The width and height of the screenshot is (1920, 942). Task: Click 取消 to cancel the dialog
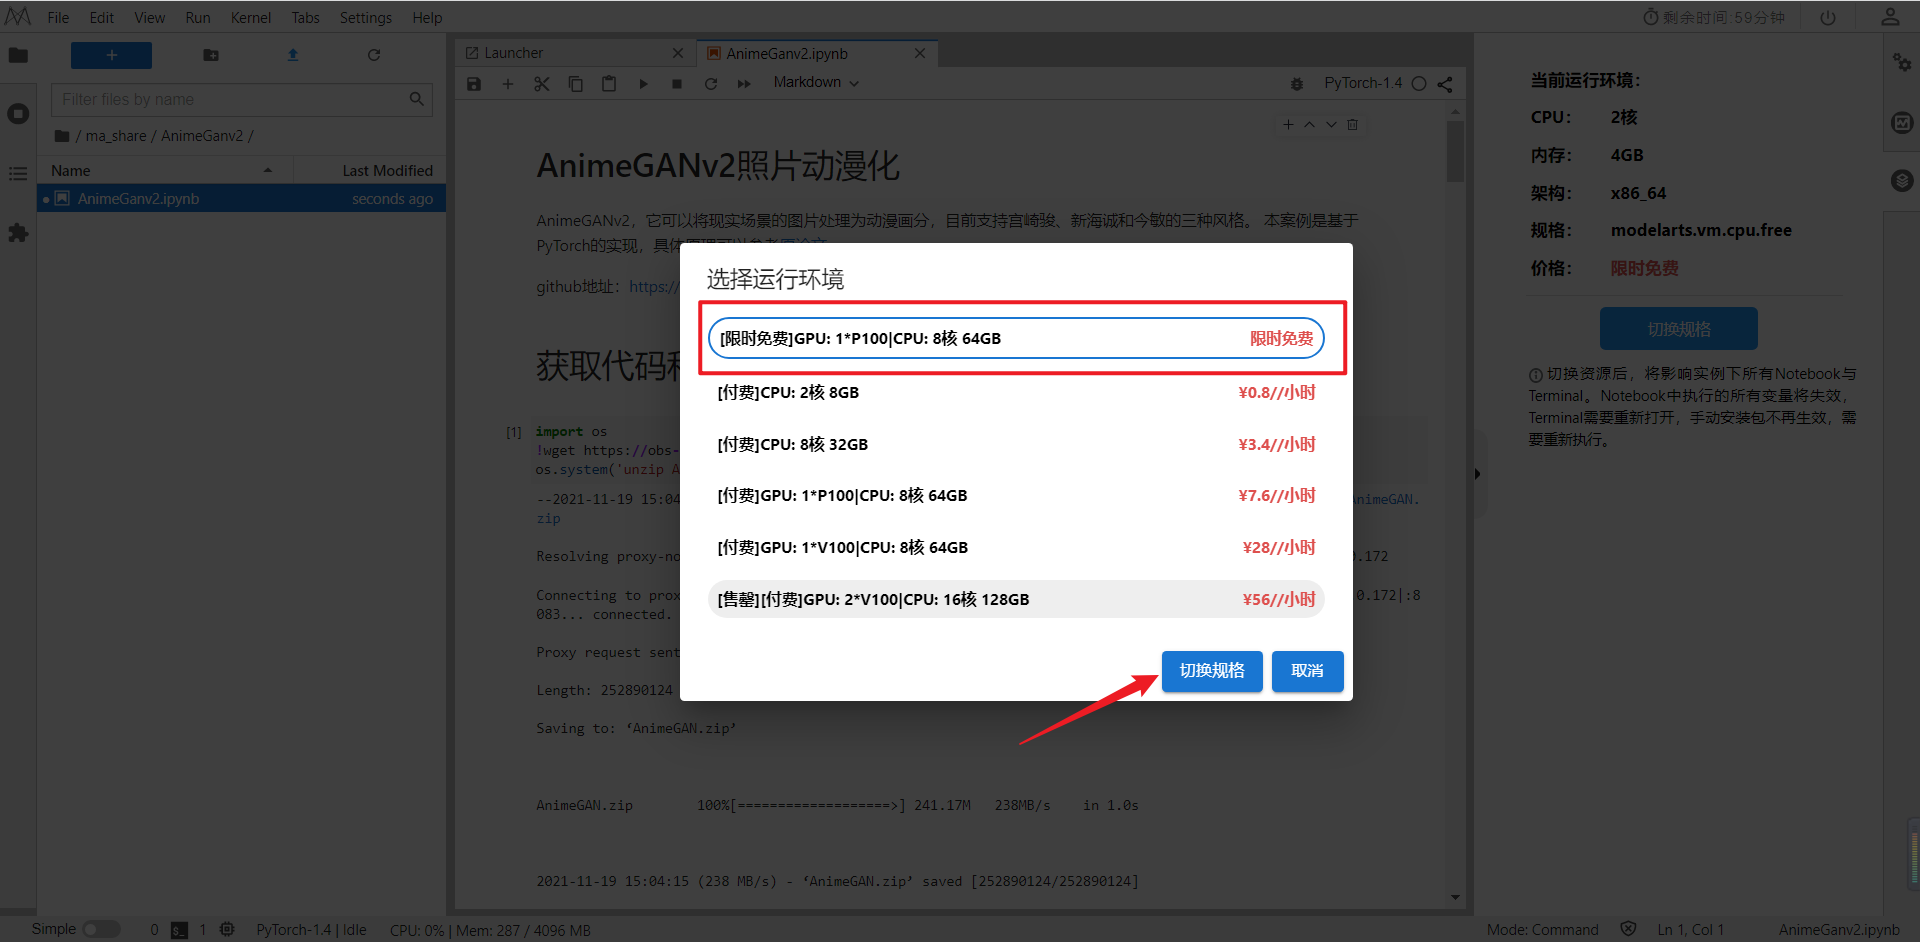1307,671
